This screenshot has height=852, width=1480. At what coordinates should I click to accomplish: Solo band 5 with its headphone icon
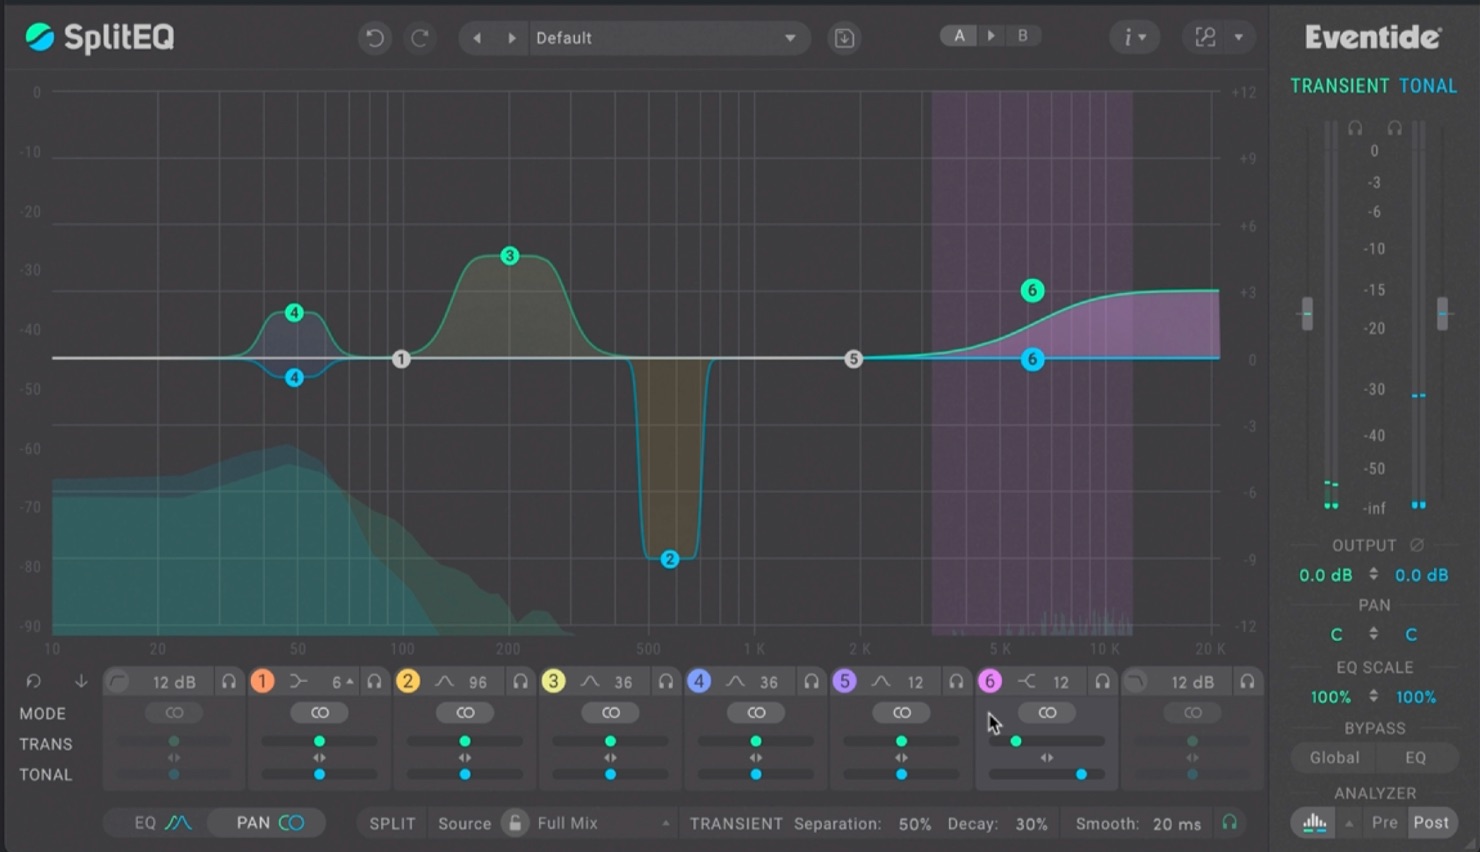[956, 682]
